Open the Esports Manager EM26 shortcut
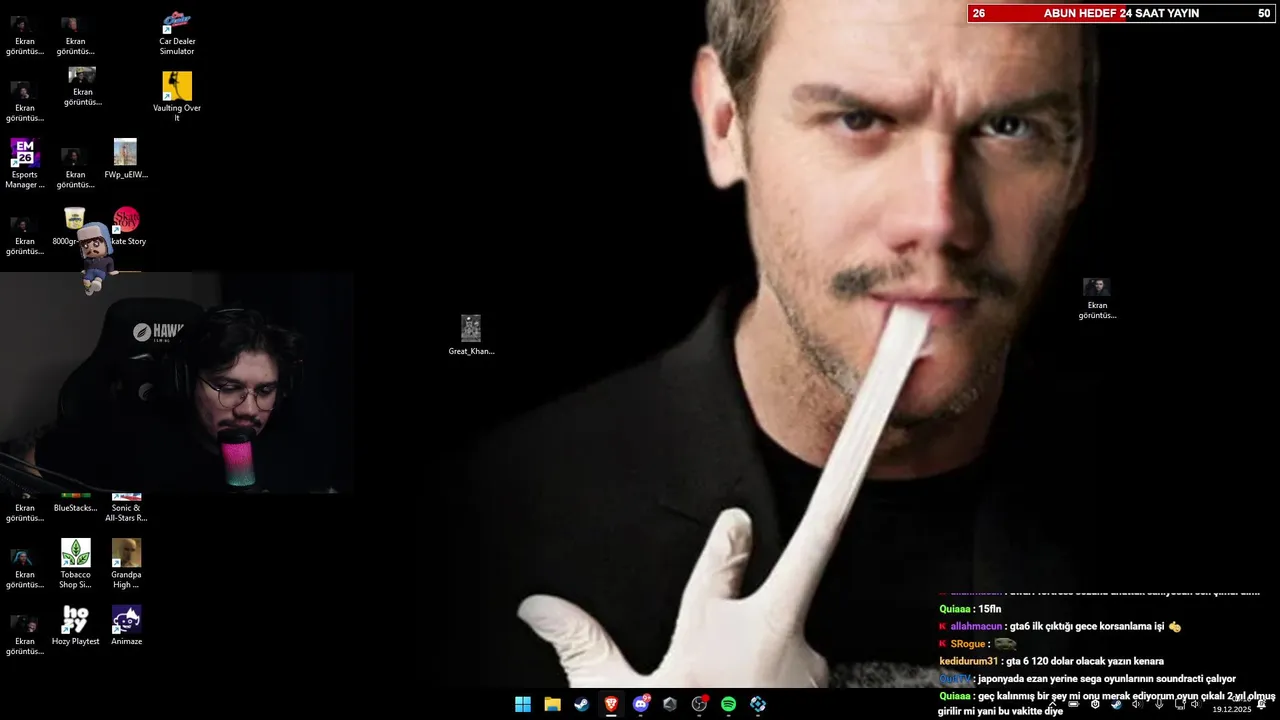Image resolution: width=1280 pixels, height=720 pixels. pos(25,164)
